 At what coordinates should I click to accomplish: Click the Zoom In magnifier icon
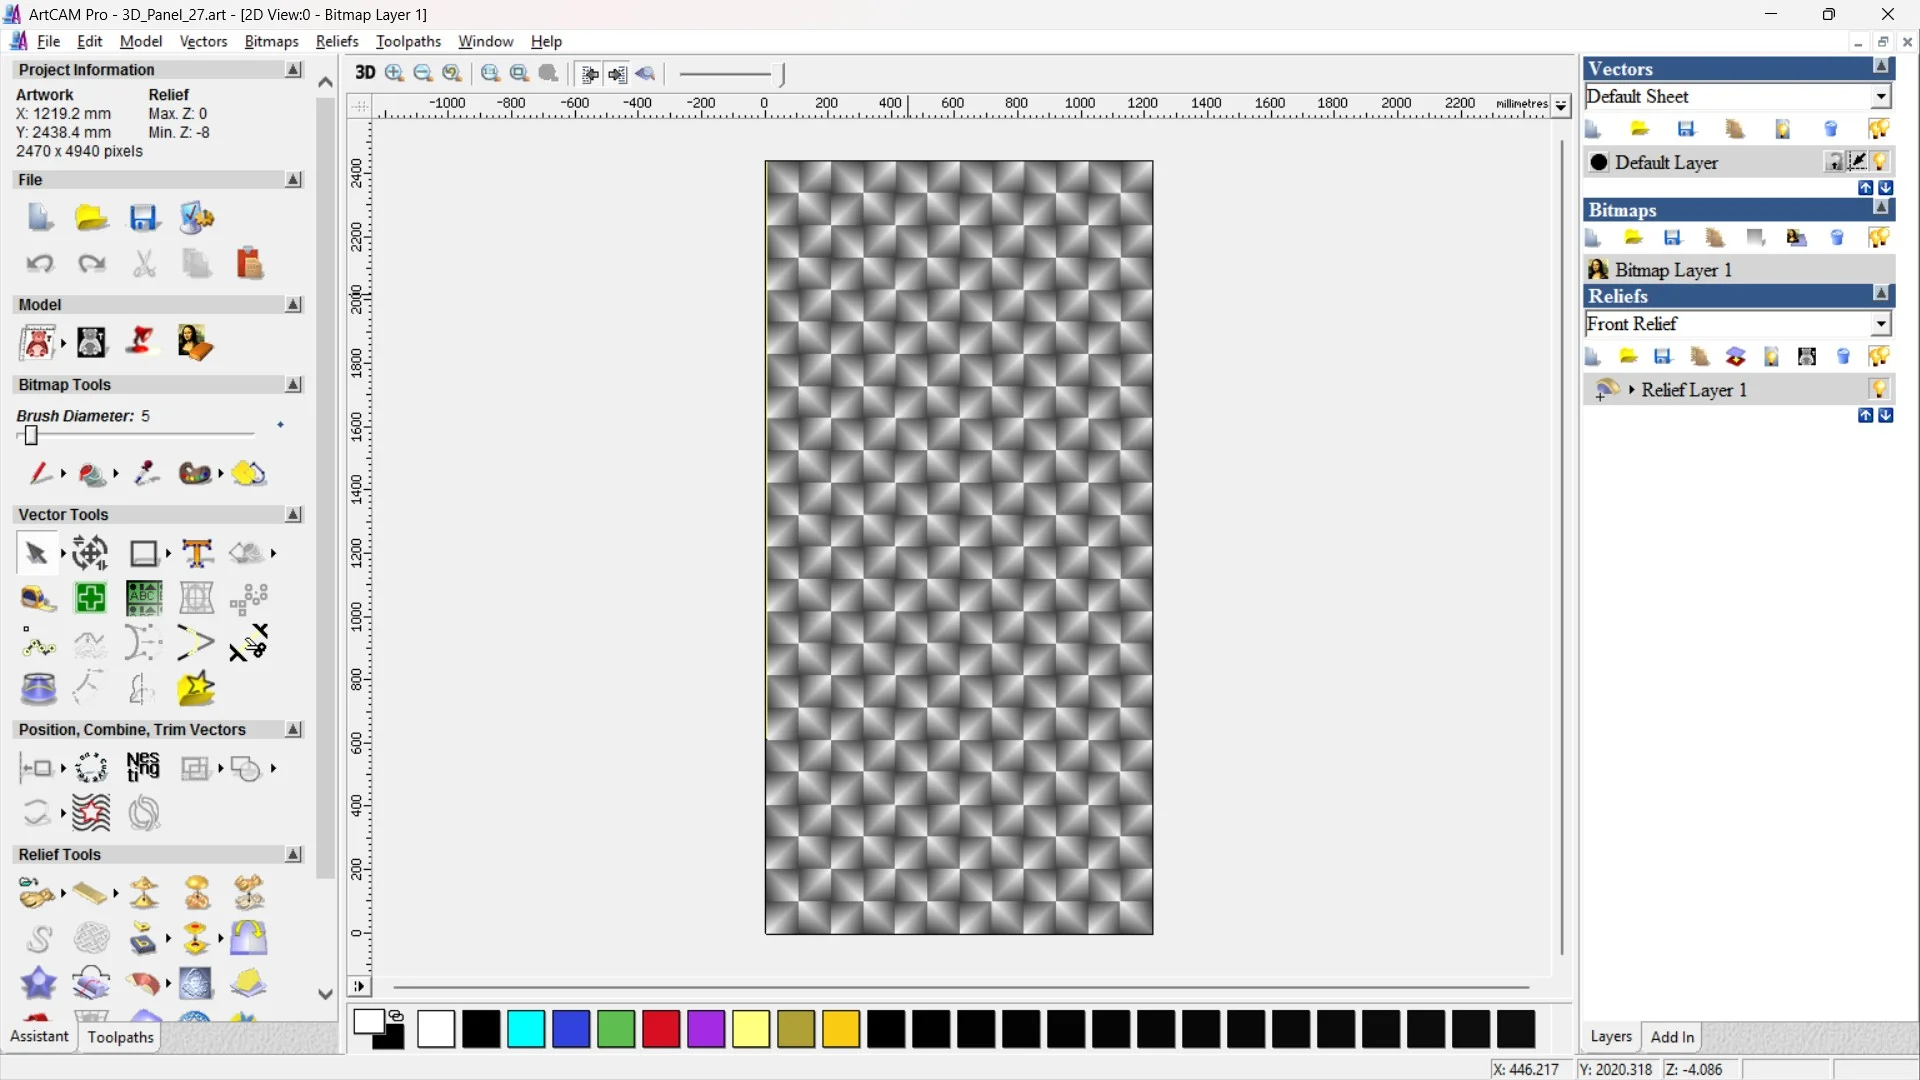(x=395, y=73)
